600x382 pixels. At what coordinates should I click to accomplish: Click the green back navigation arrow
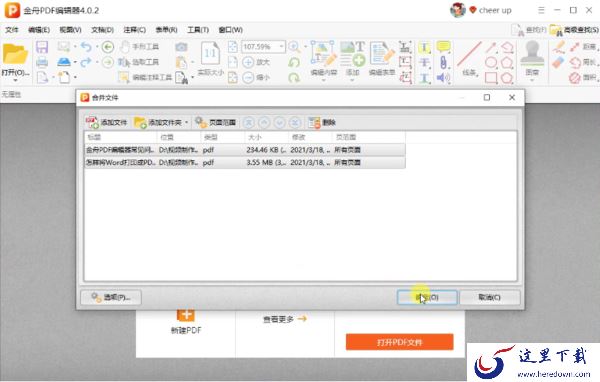click(108, 47)
